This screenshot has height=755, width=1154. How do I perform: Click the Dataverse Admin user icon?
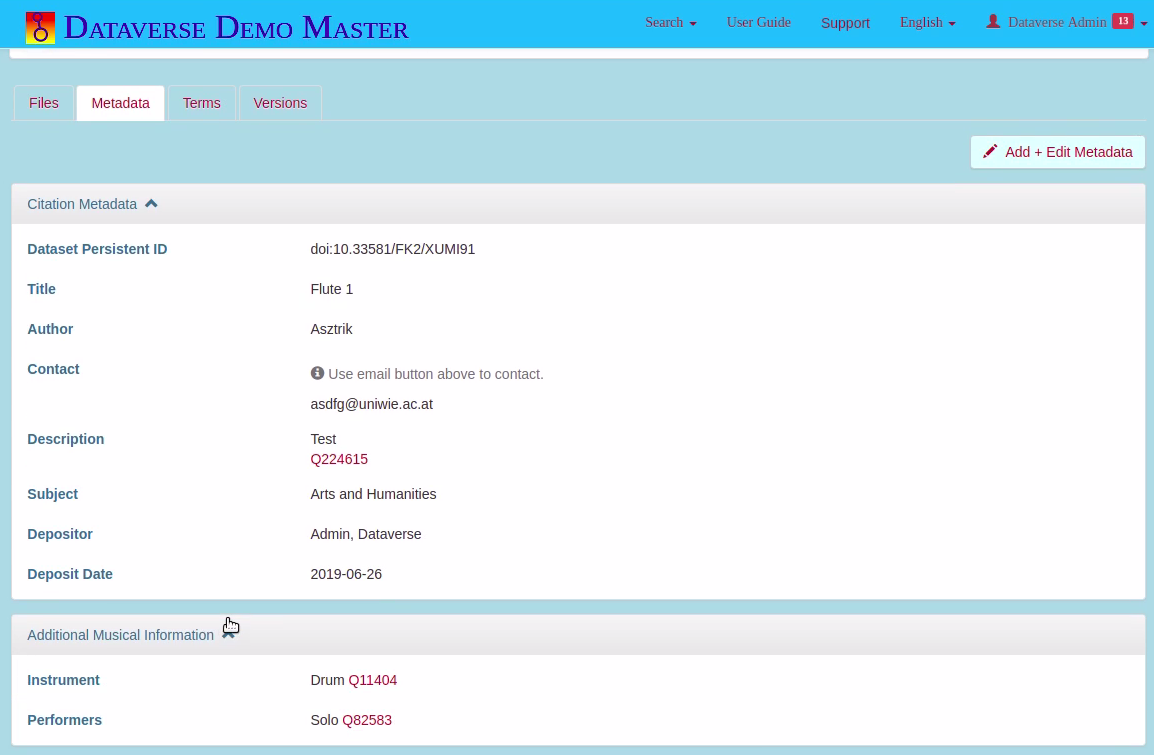point(993,21)
